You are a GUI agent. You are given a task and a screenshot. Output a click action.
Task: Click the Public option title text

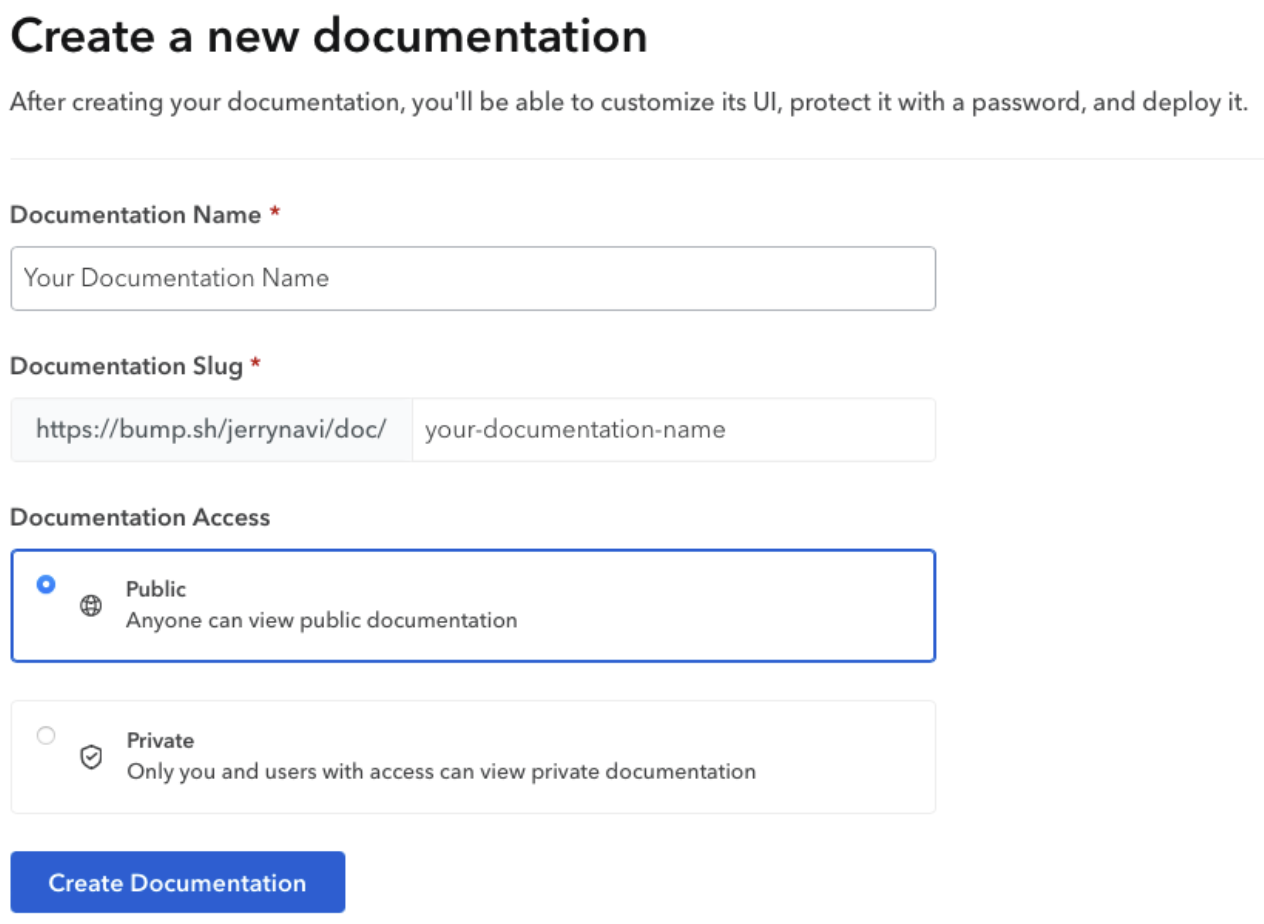click(x=155, y=589)
